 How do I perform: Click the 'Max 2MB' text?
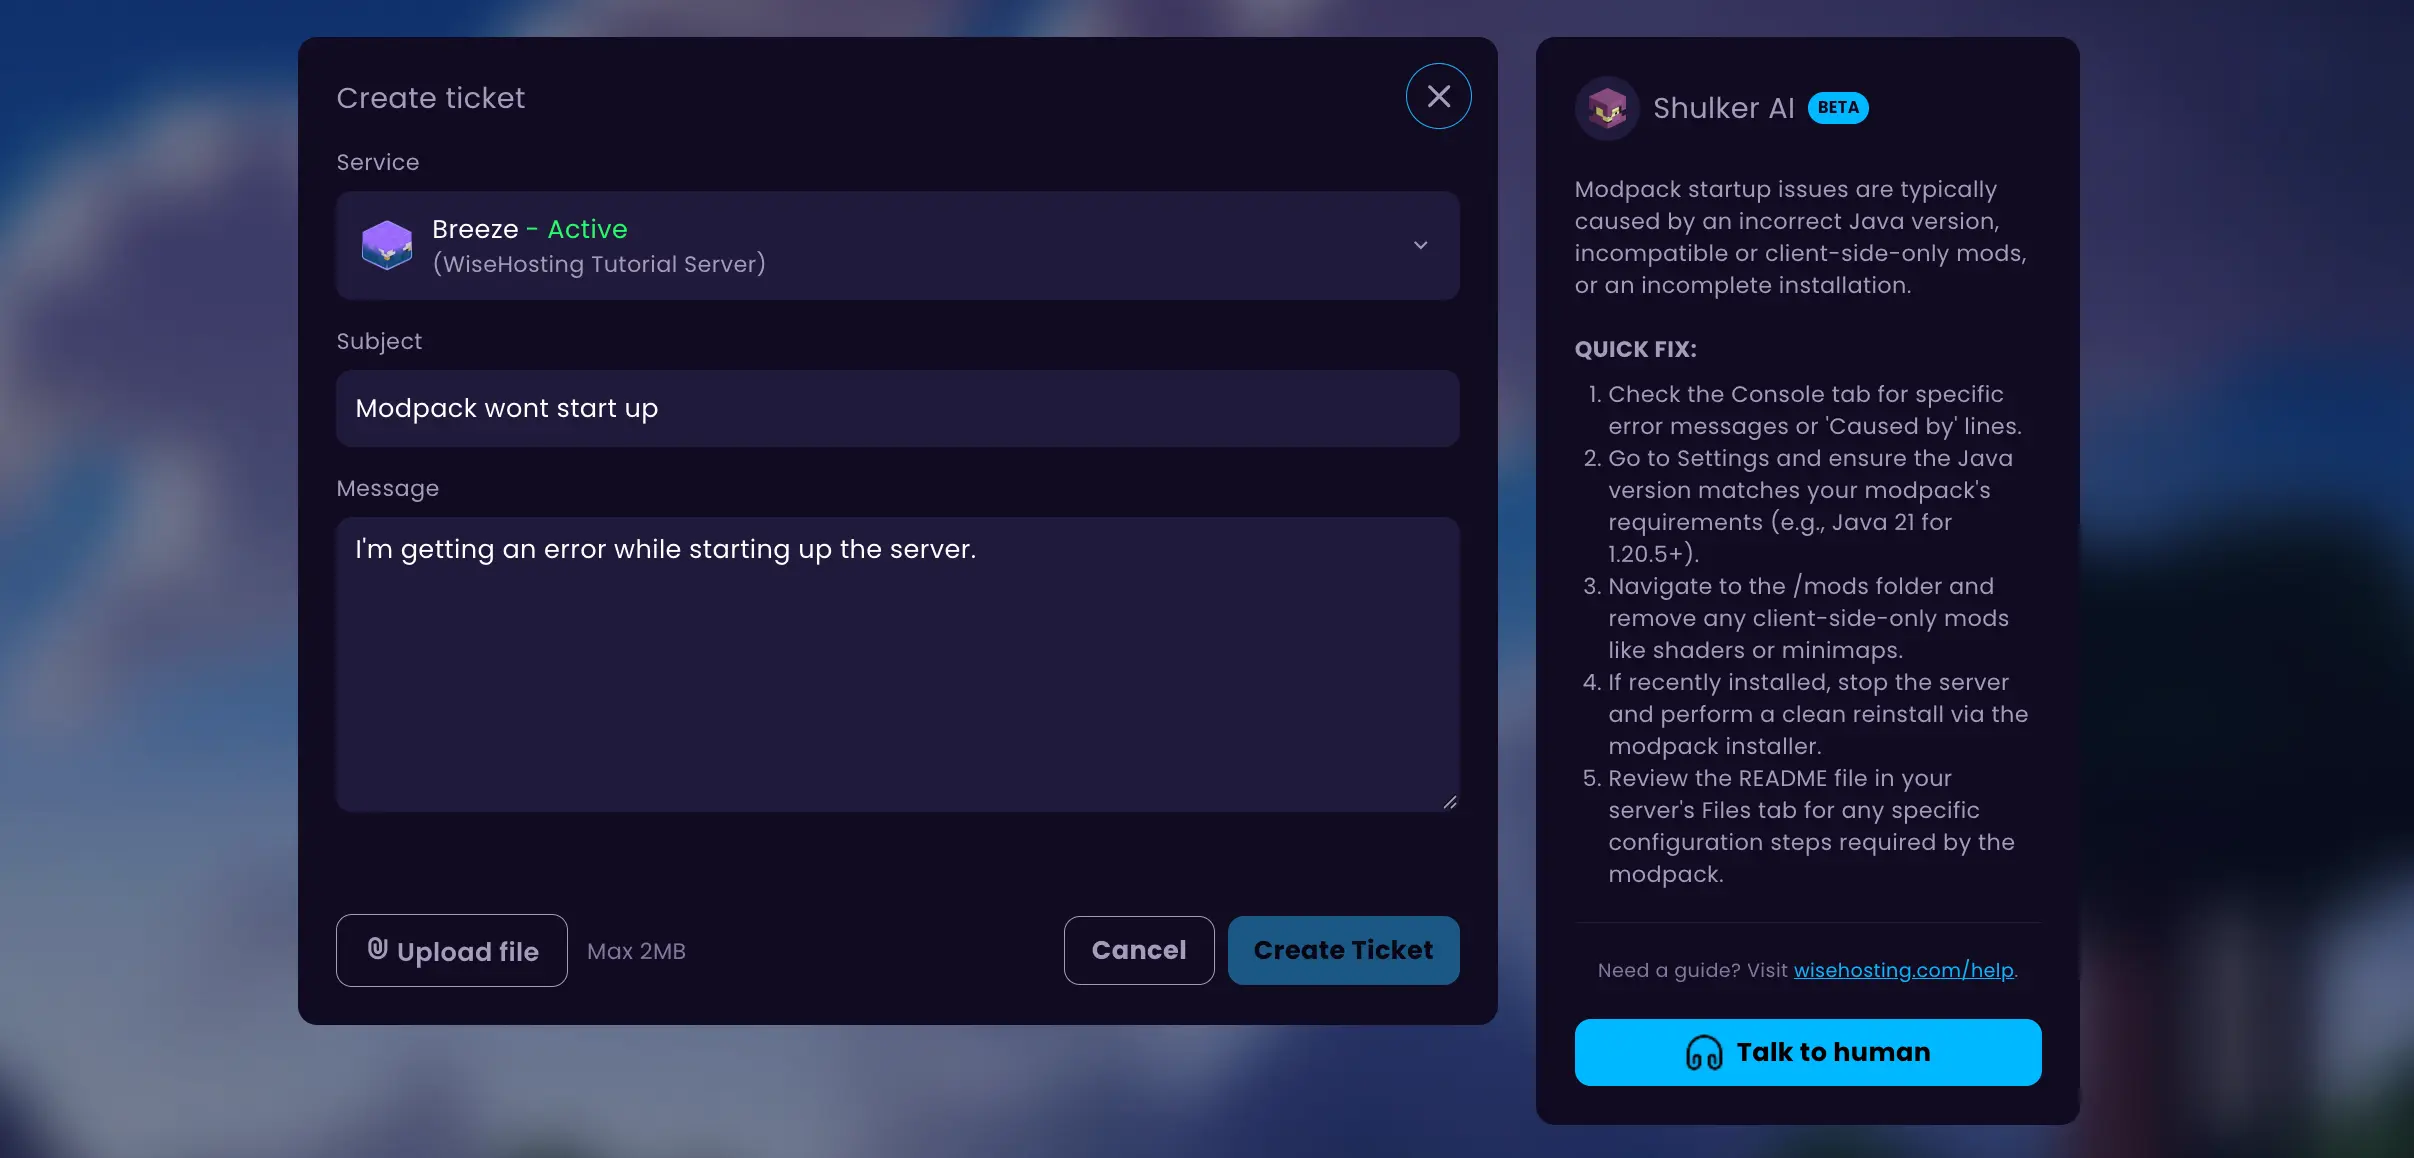(636, 951)
